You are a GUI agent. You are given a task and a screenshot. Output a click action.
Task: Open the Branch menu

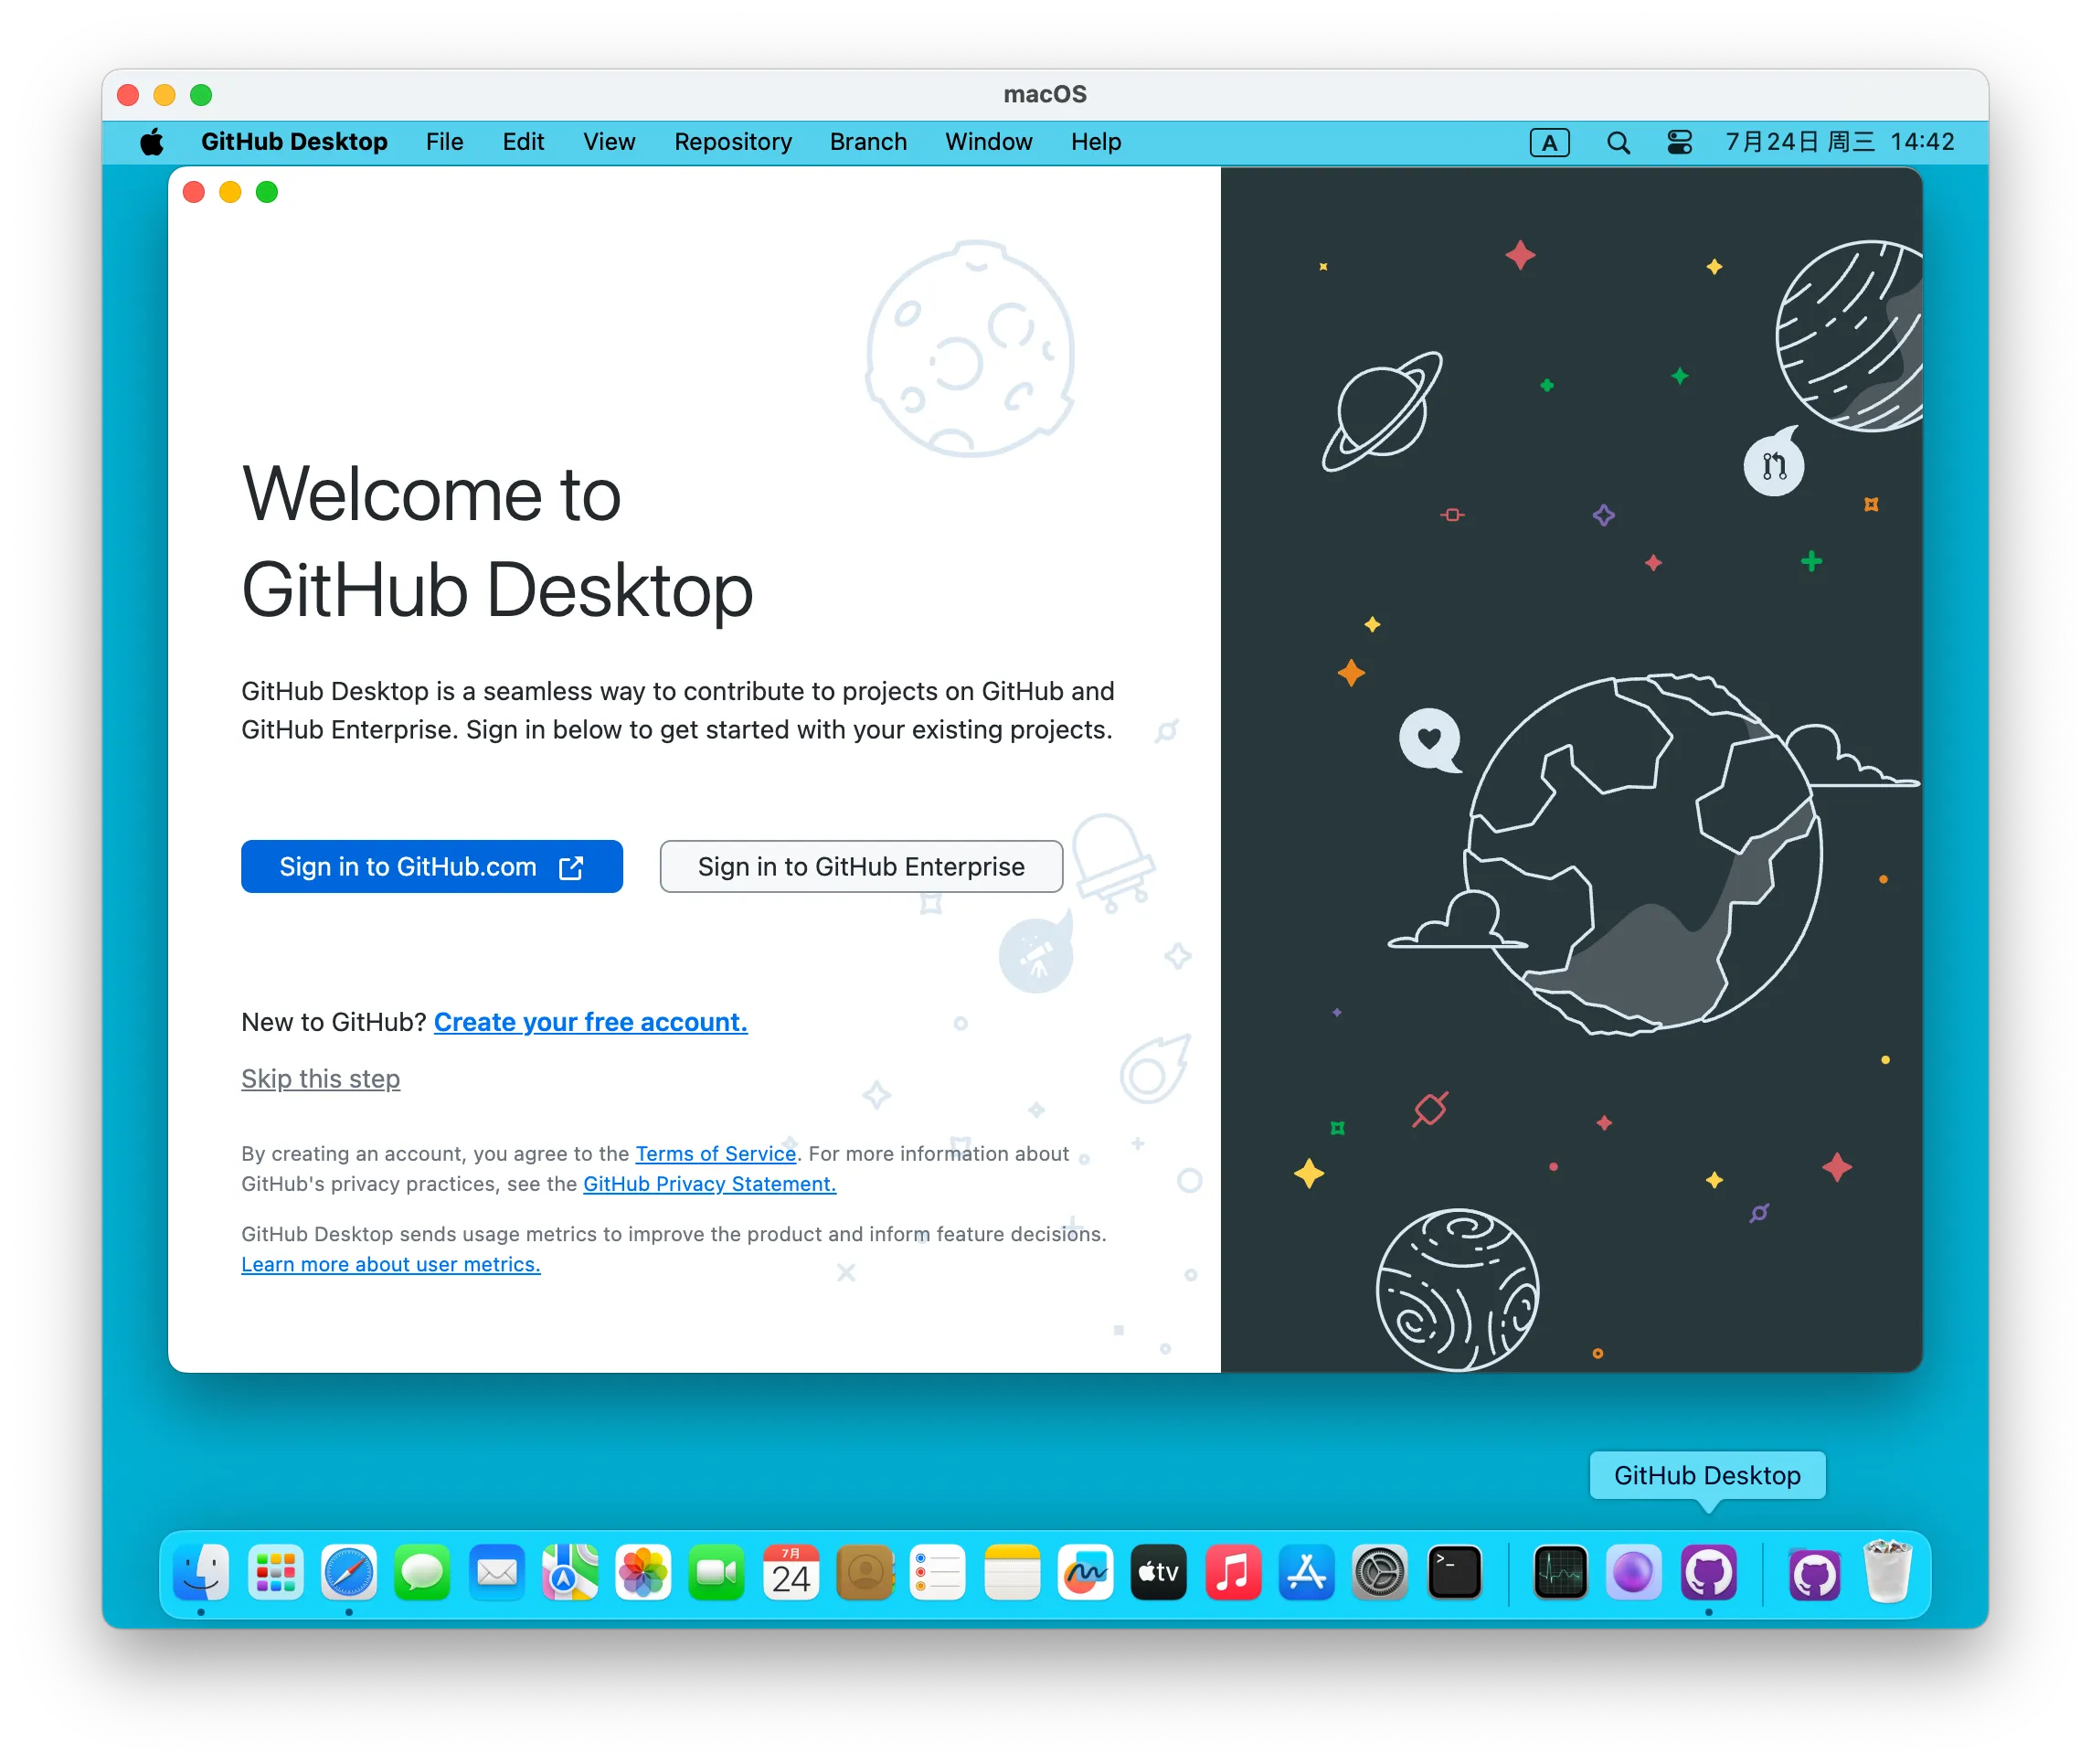pyautogui.click(x=868, y=142)
